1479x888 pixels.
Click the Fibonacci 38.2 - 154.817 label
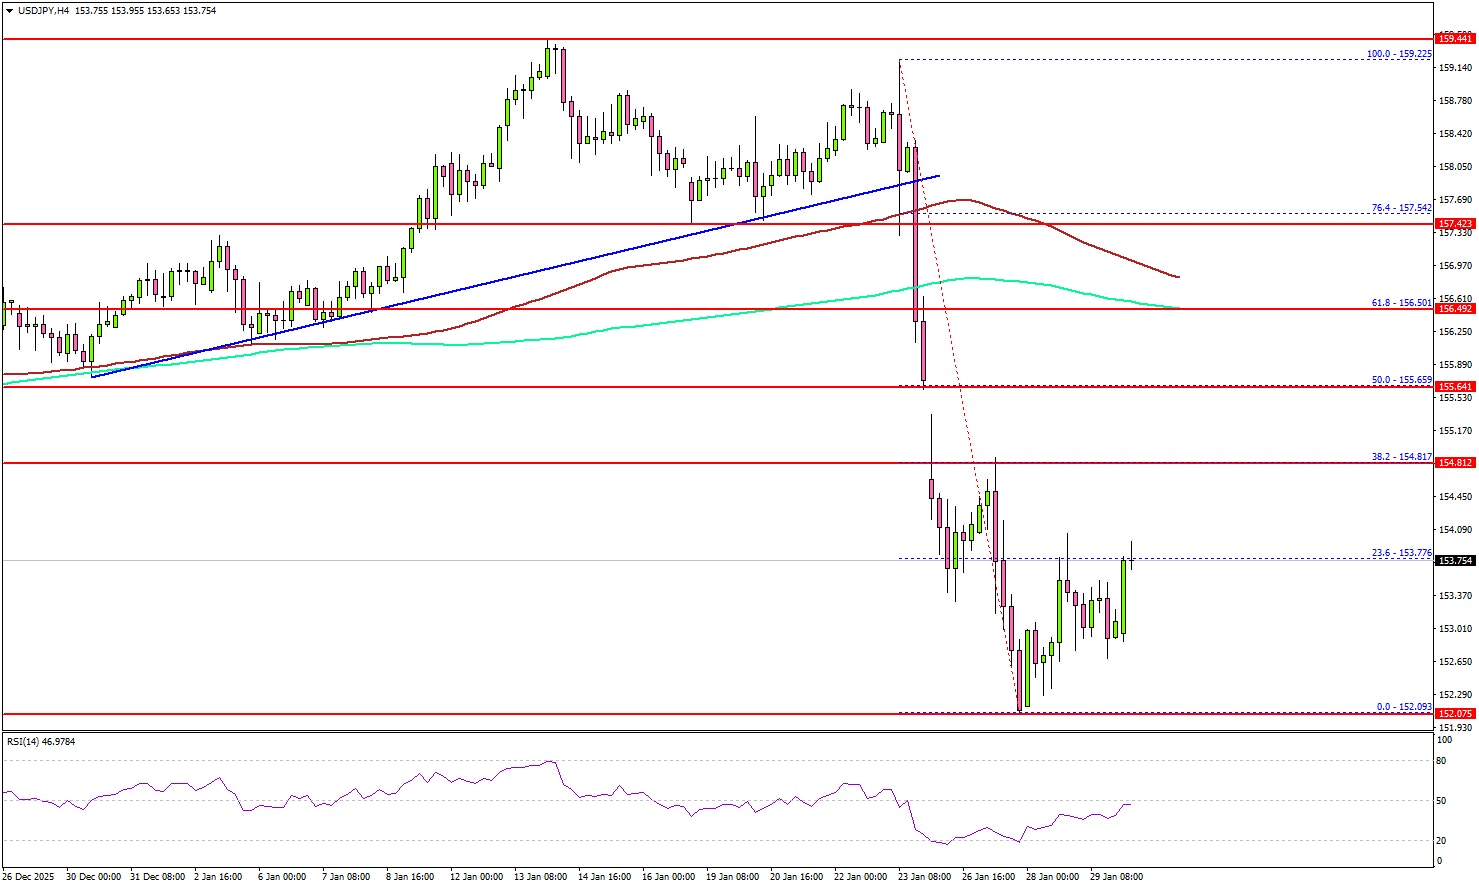tap(1401, 456)
